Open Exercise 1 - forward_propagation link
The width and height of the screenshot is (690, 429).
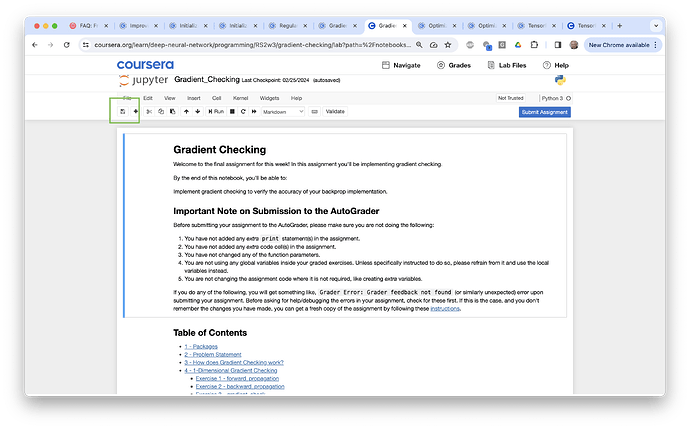pyautogui.click(x=237, y=378)
